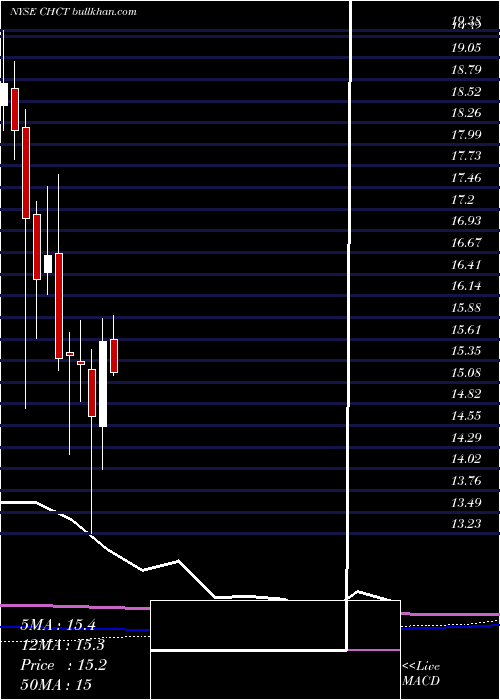Click the tall white candle body spanning 14.55 to 15.61
Viewport: 500px width, 700px height.
103,384
